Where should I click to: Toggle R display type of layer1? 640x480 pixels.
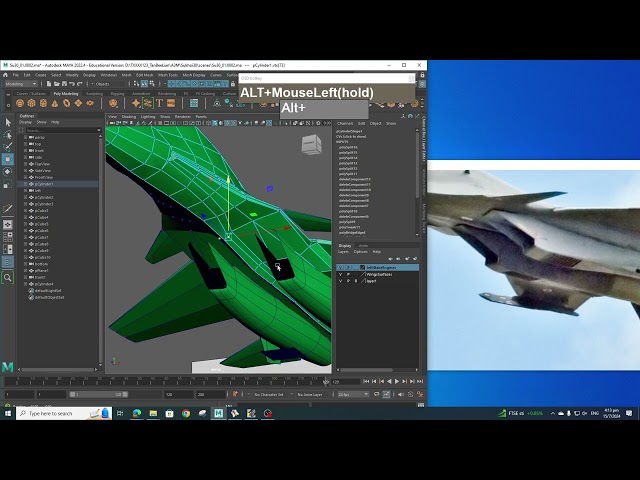[356, 281]
